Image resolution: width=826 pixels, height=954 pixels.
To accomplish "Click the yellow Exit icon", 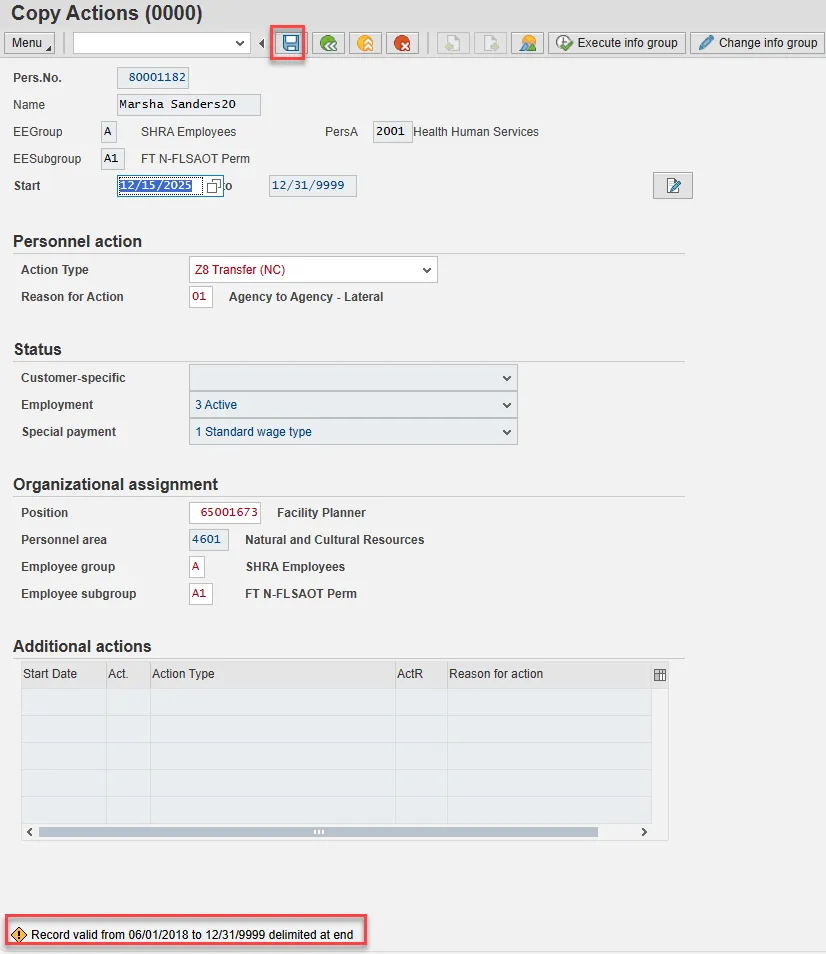I will click(365, 43).
